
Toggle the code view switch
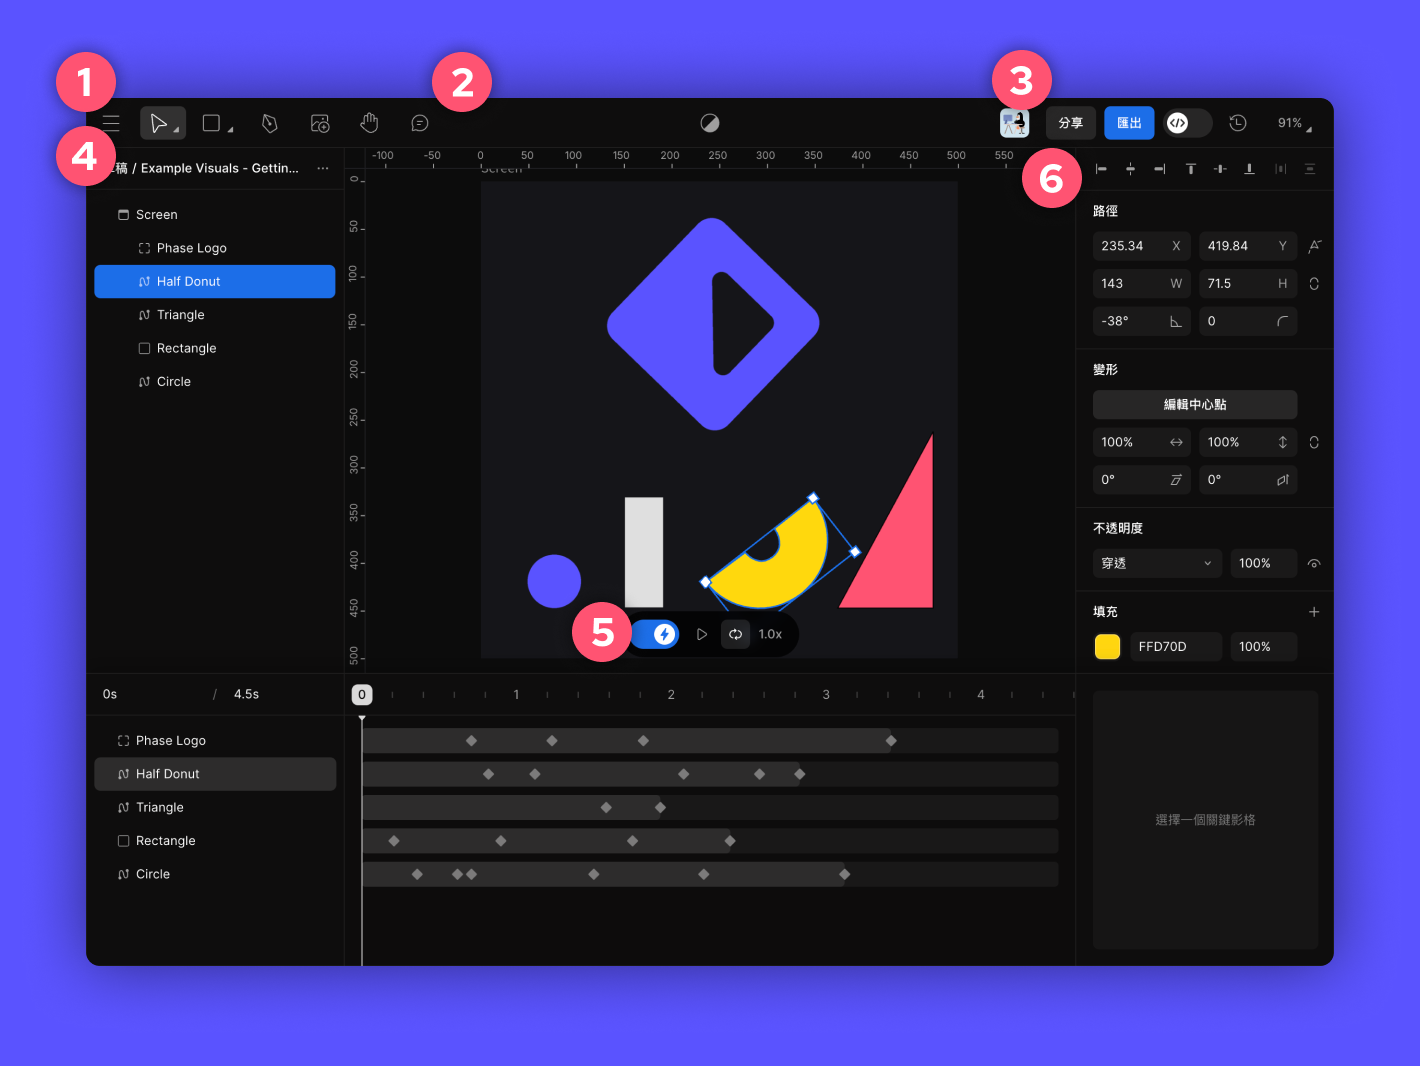pos(1187,123)
